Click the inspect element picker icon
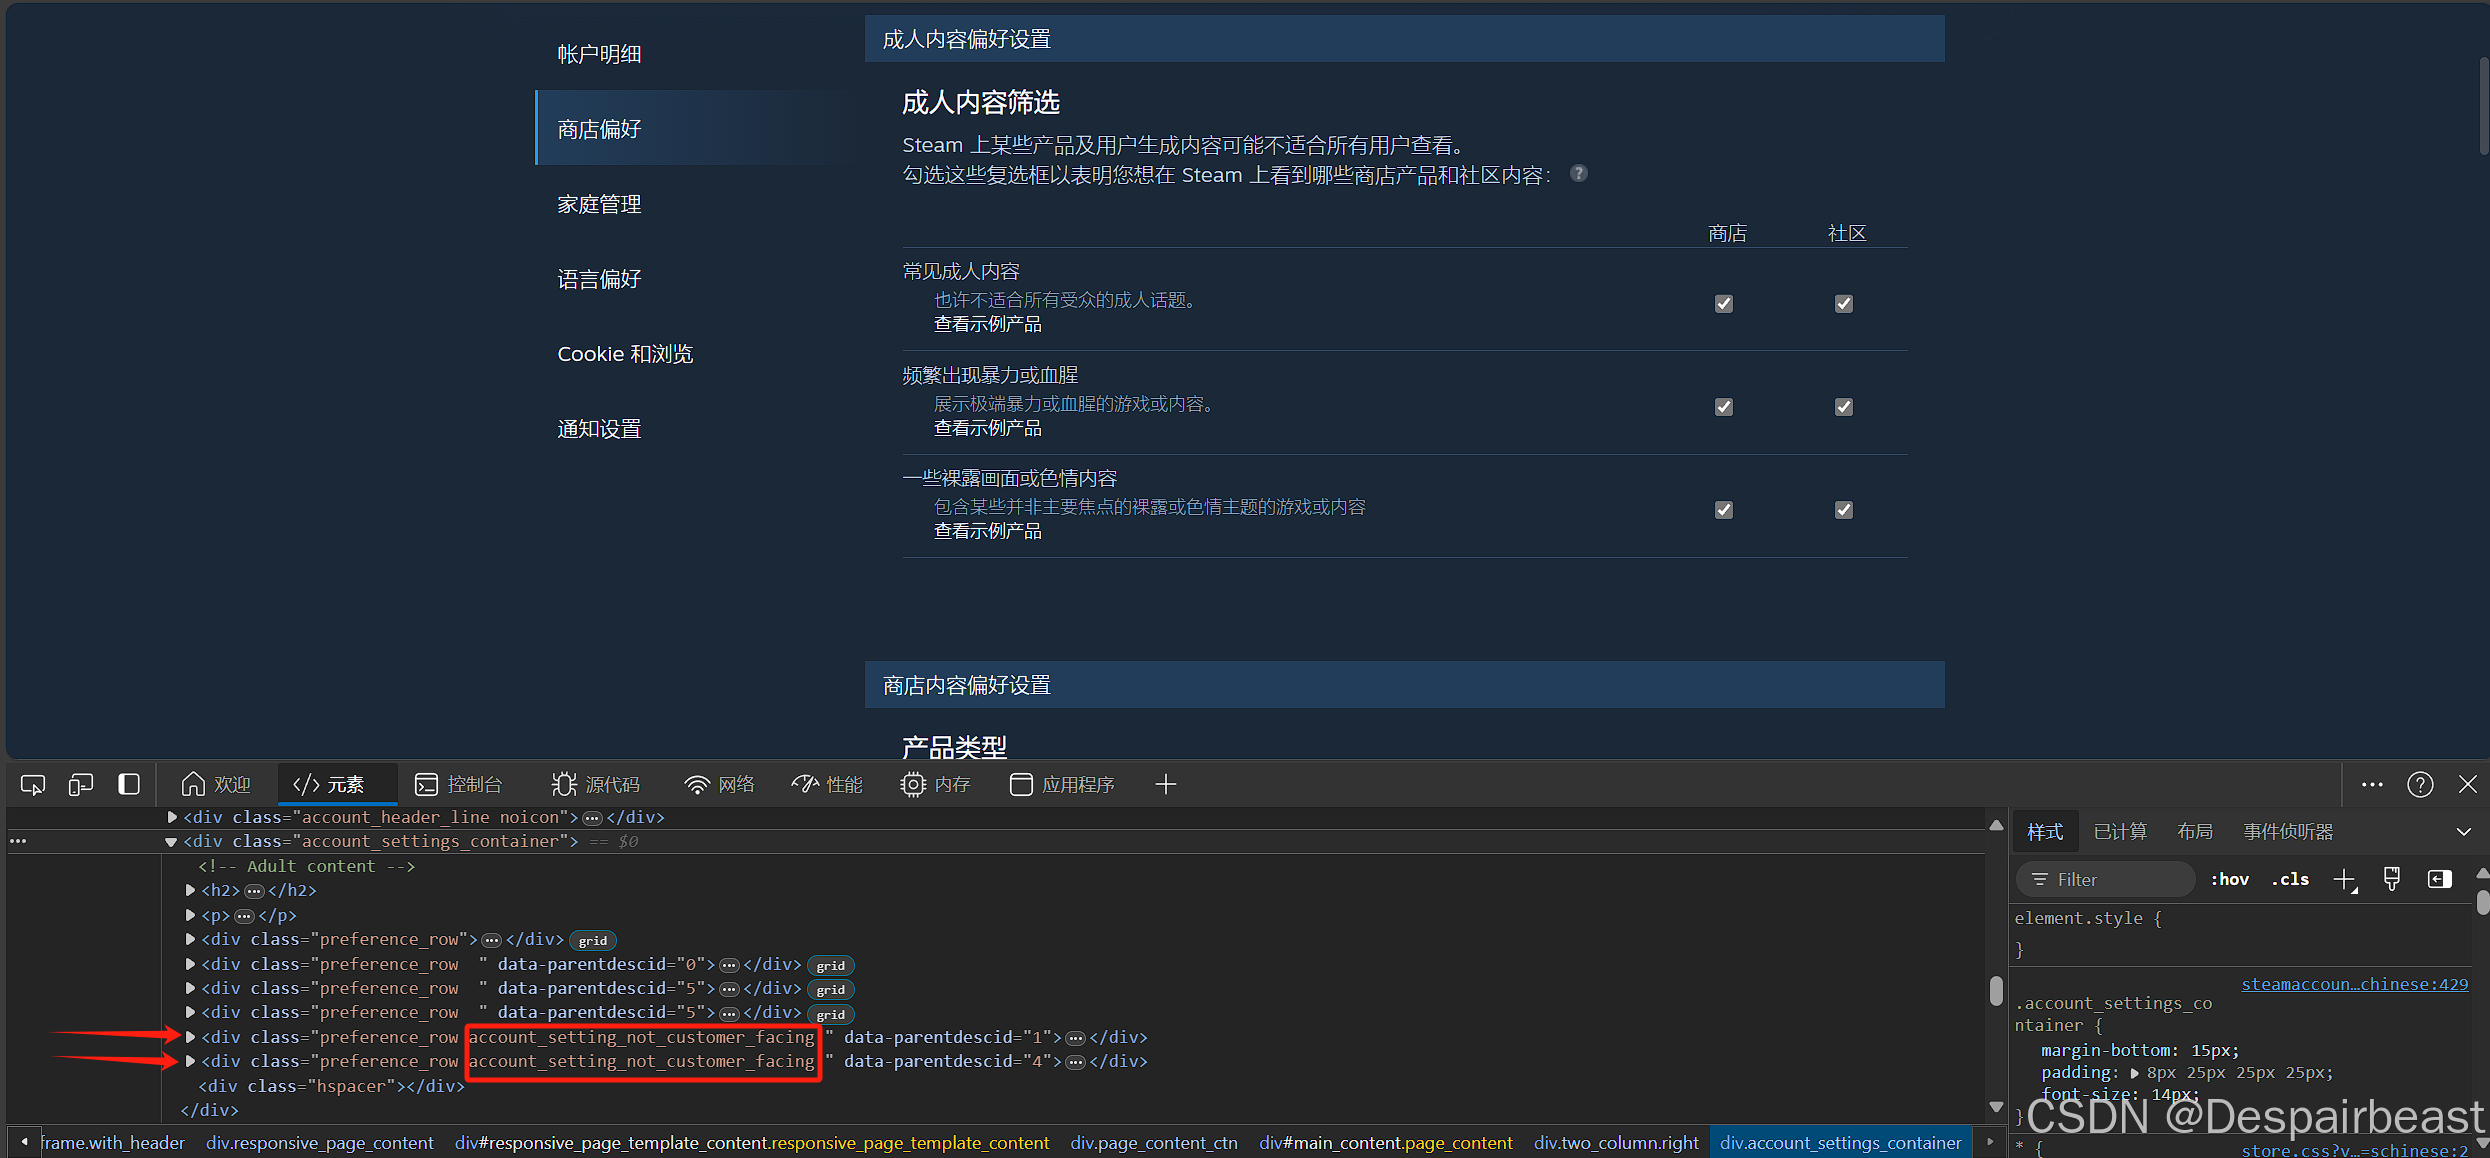This screenshot has height=1158, width=2490. tap(33, 785)
